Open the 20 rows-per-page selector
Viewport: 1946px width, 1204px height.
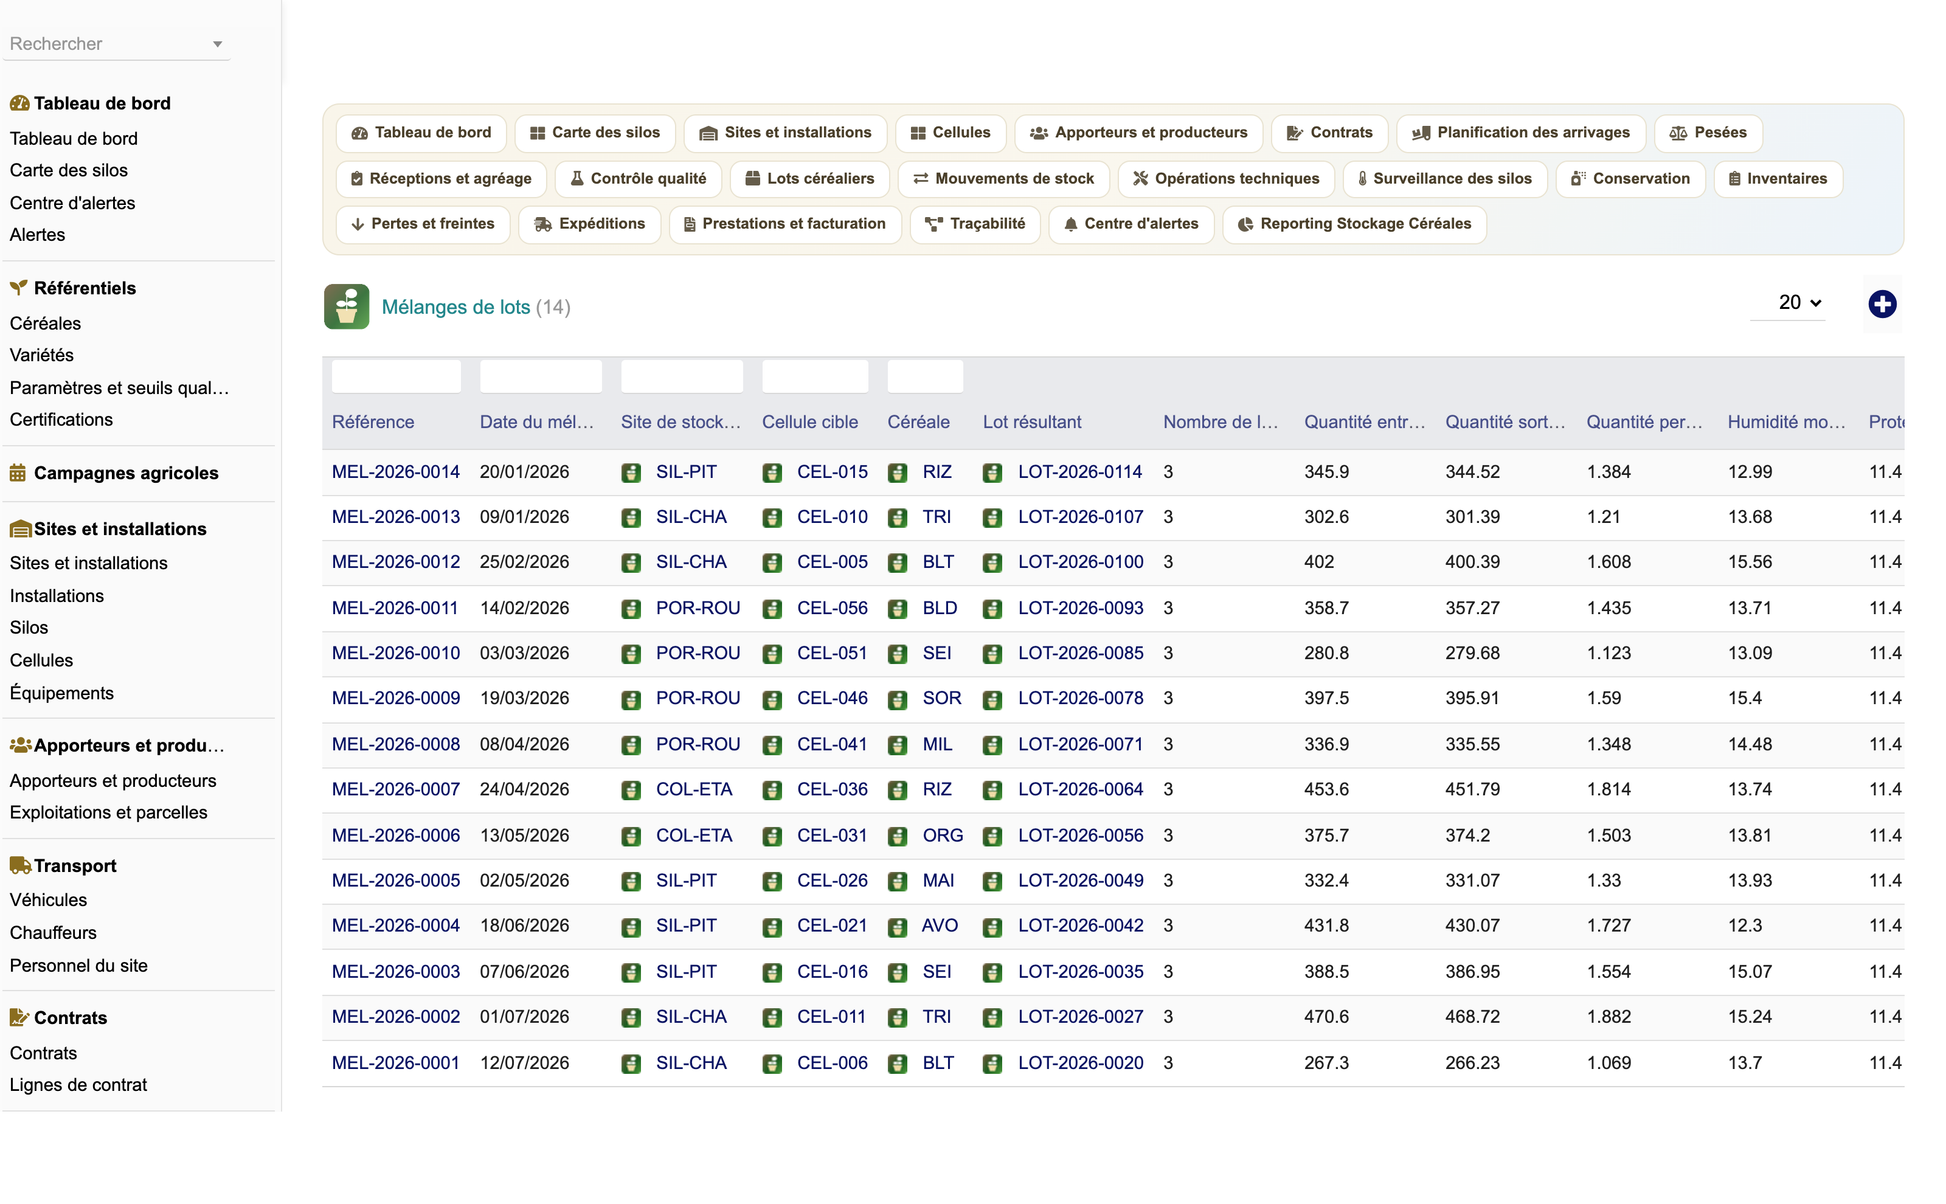tap(1799, 302)
